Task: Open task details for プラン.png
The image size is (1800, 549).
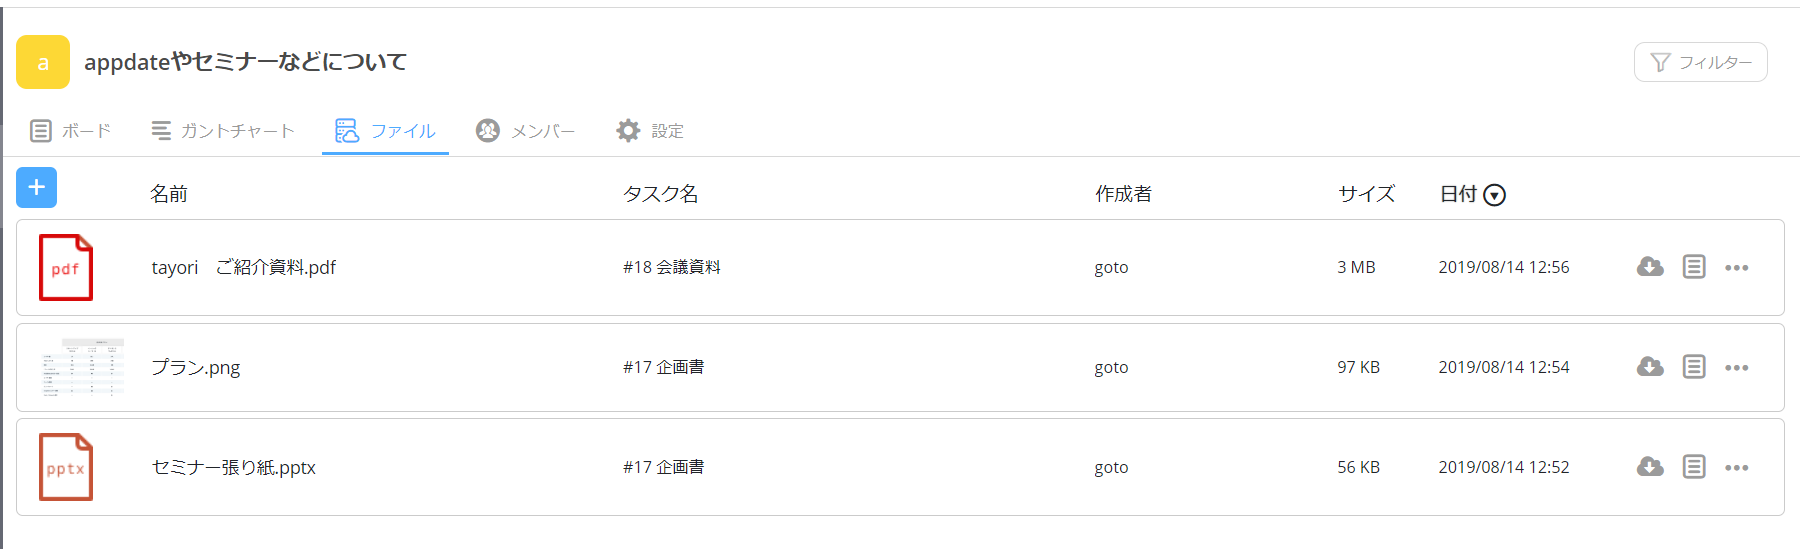Action: 1694,367
